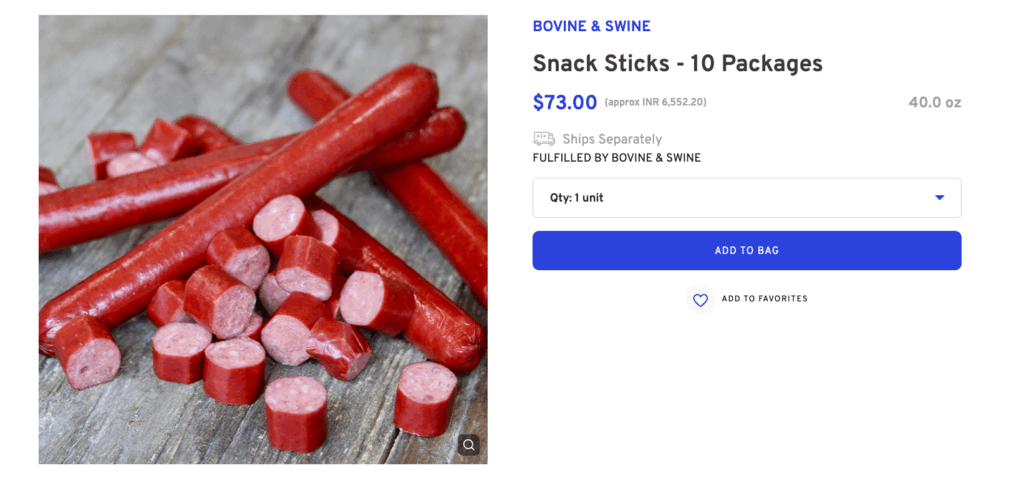Click the Snack Sticks - 10 Packages title
Screen dimensions: 1024x483
coord(677,64)
